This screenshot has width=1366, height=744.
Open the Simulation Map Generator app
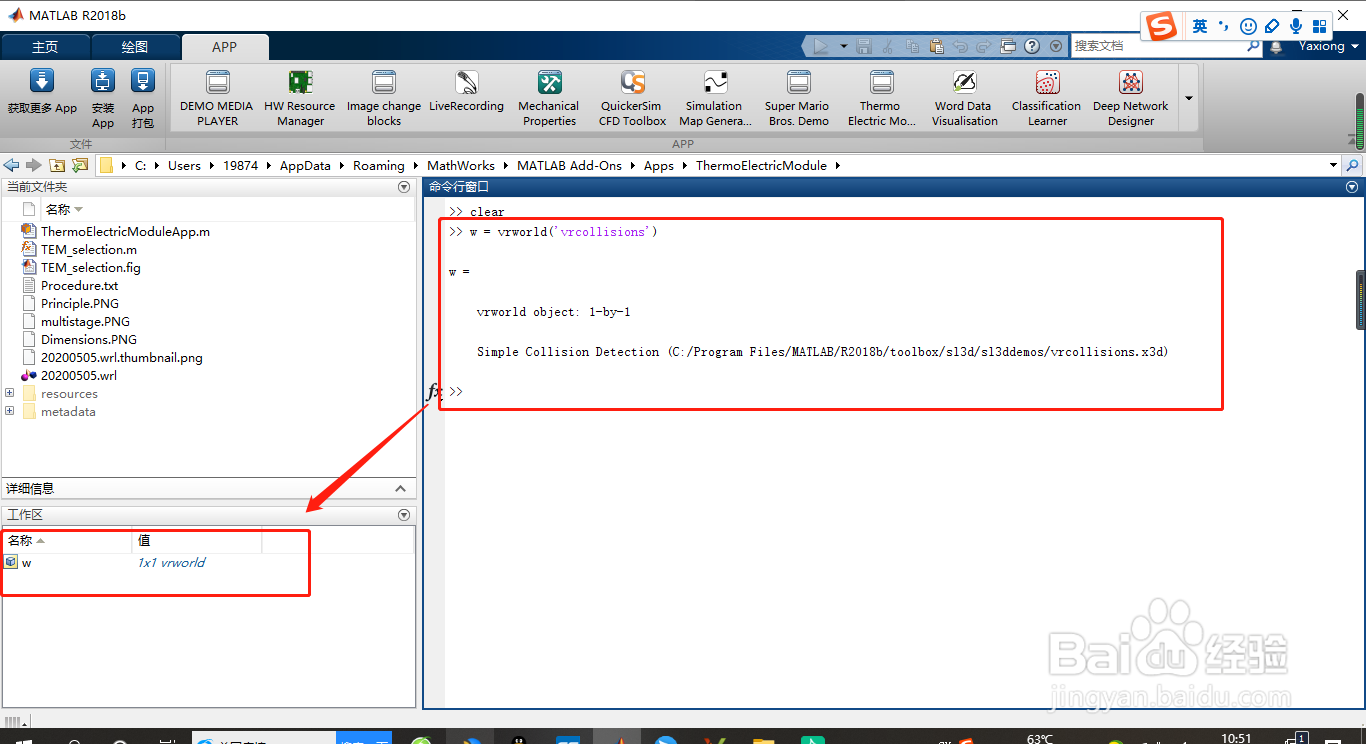(x=715, y=98)
